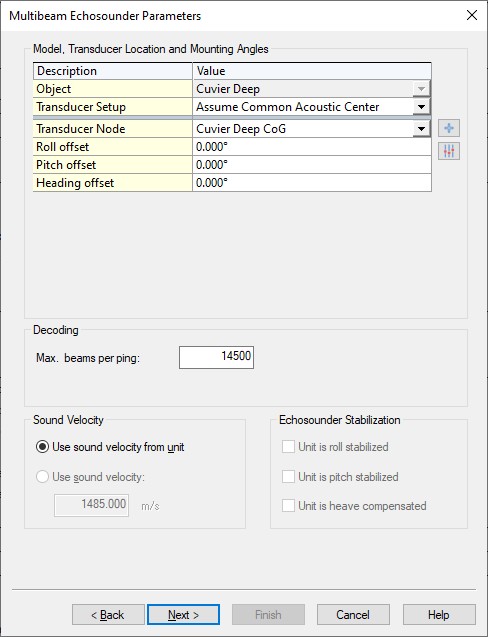The width and height of the screenshot is (488, 637).
Task: Edit the Pitch offset value cell
Action: click(x=312, y=165)
